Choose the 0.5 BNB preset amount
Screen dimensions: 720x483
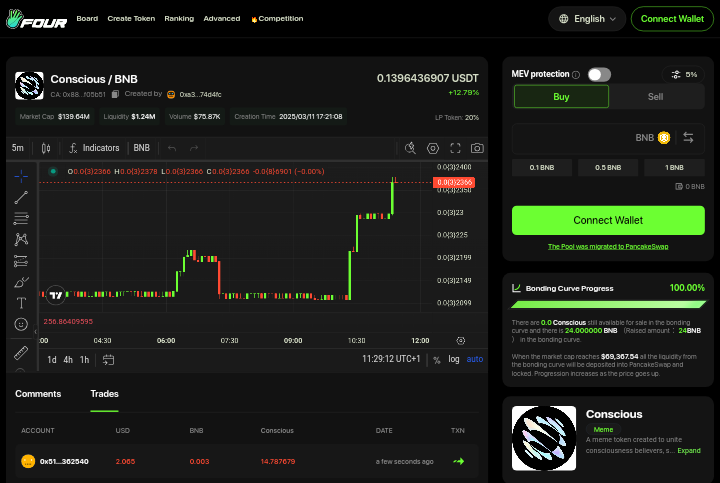[608, 168]
